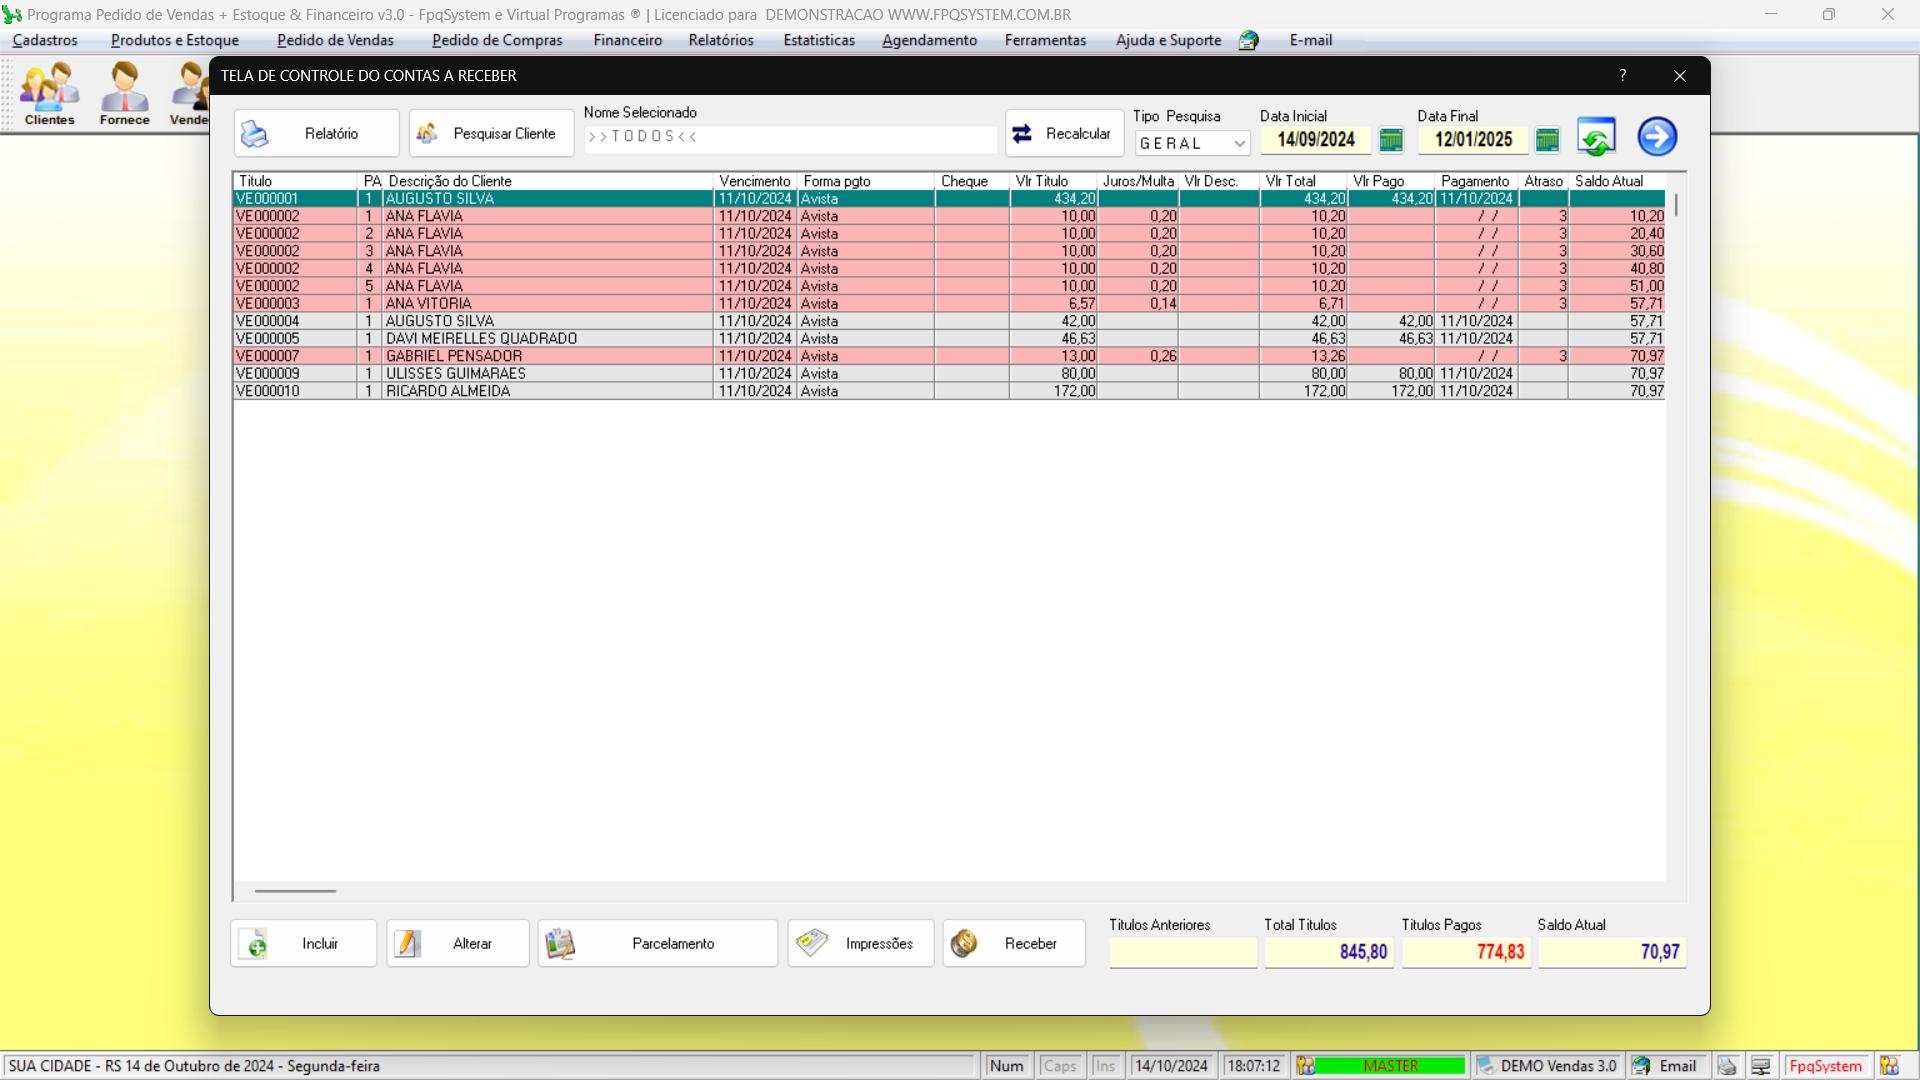Click the Data Final date field
1920x1080 pixels.
click(x=1473, y=140)
